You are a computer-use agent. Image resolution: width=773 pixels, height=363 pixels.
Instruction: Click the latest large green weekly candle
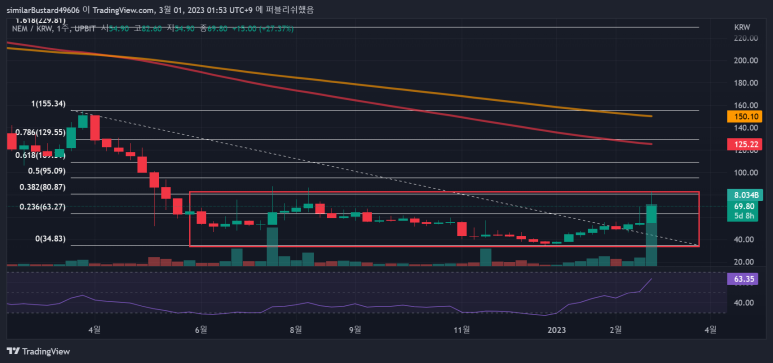click(x=651, y=214)
